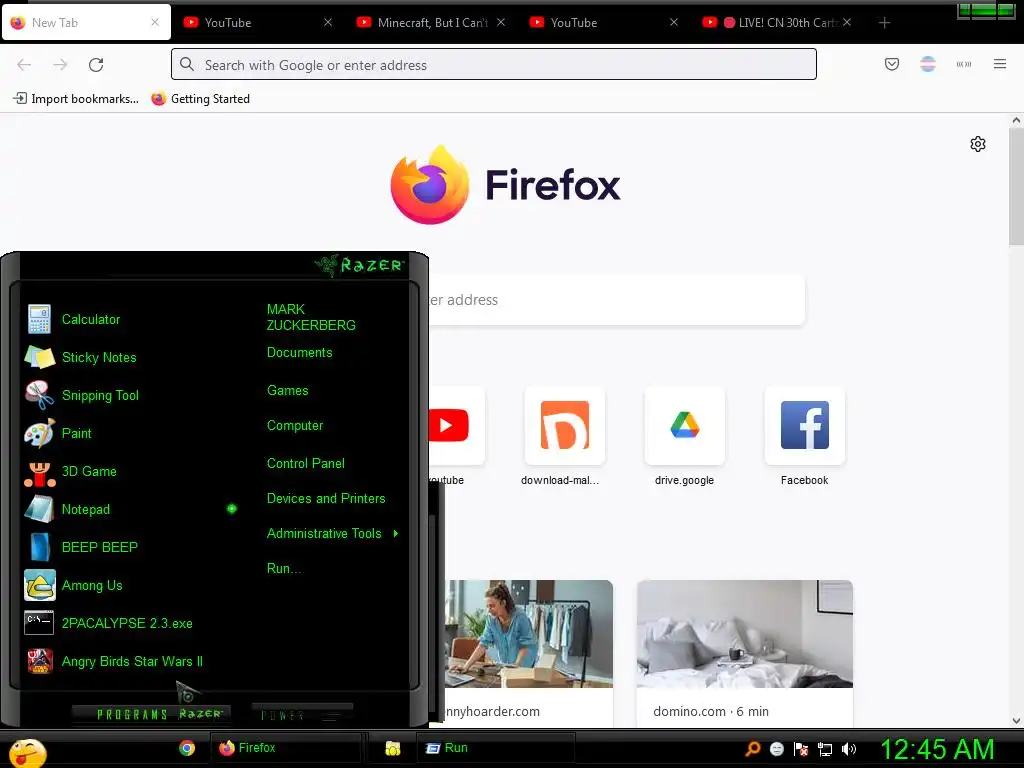Click the page vertical scrollbar thumb
The image size is (1024, 768).
coord(1016,186)
